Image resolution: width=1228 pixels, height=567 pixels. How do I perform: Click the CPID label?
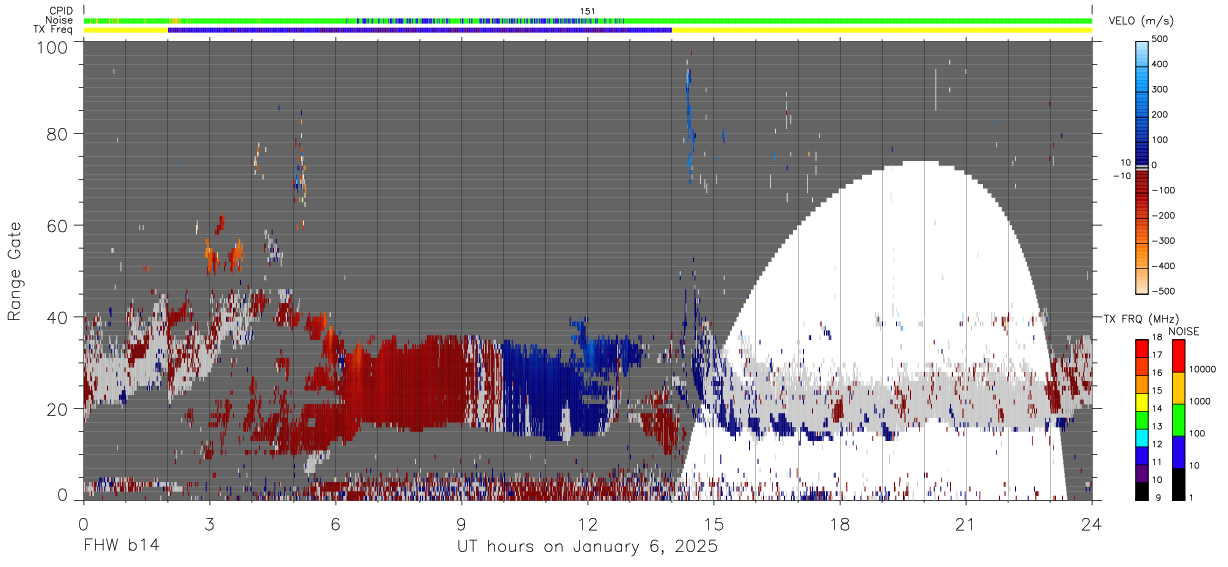[x=61, y=11]
